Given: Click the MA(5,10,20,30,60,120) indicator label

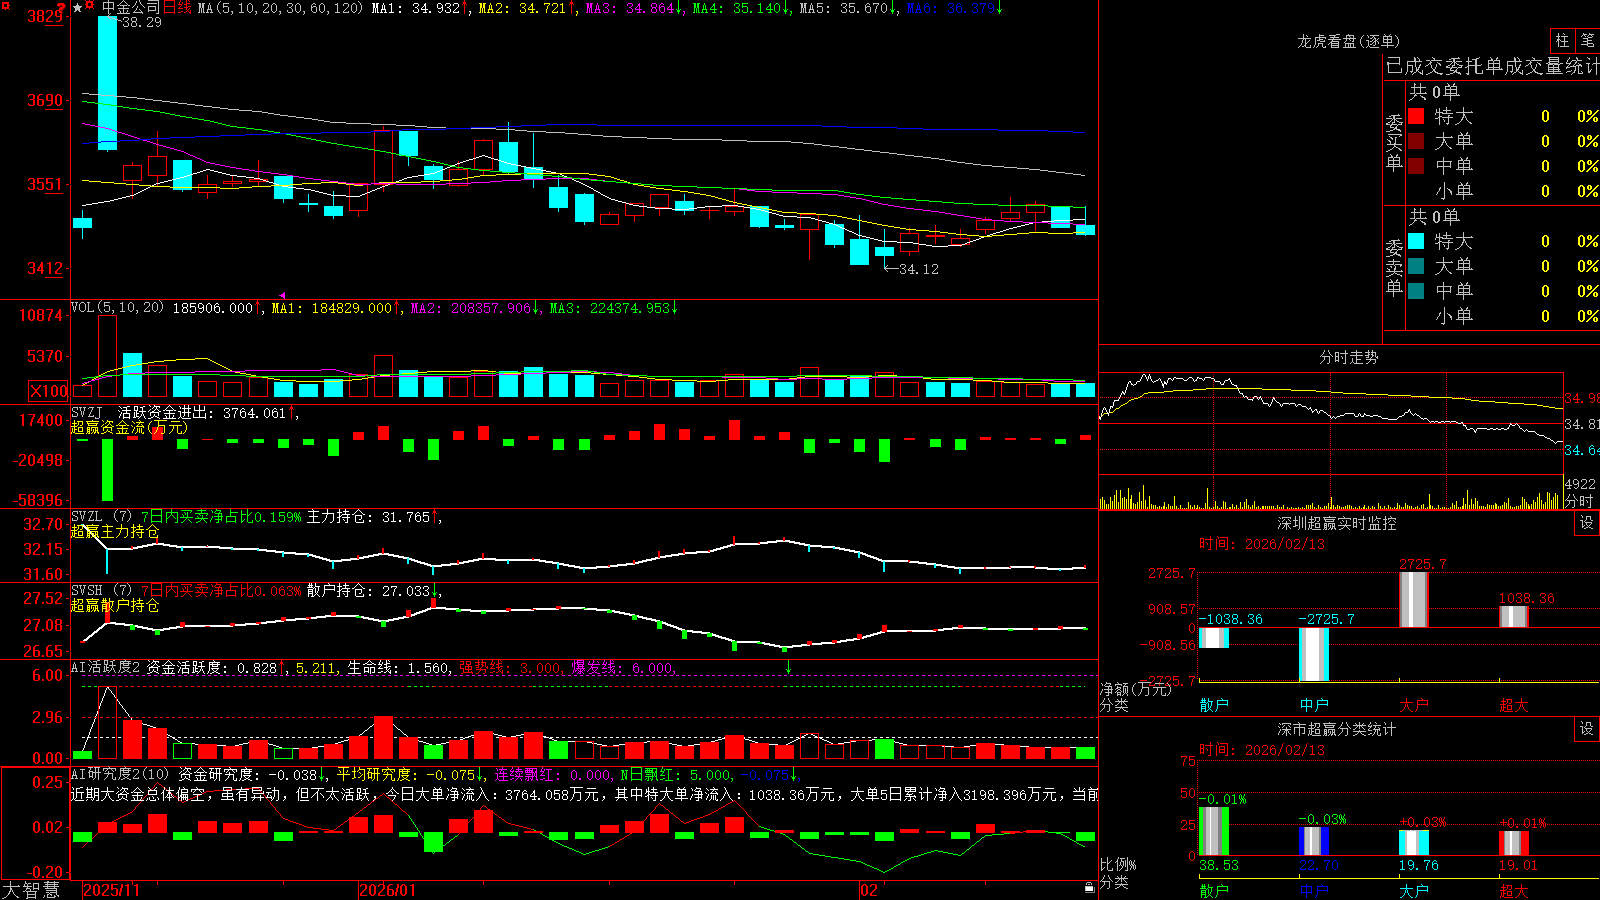Looking at the screenshot, I should tap(280, 8).
